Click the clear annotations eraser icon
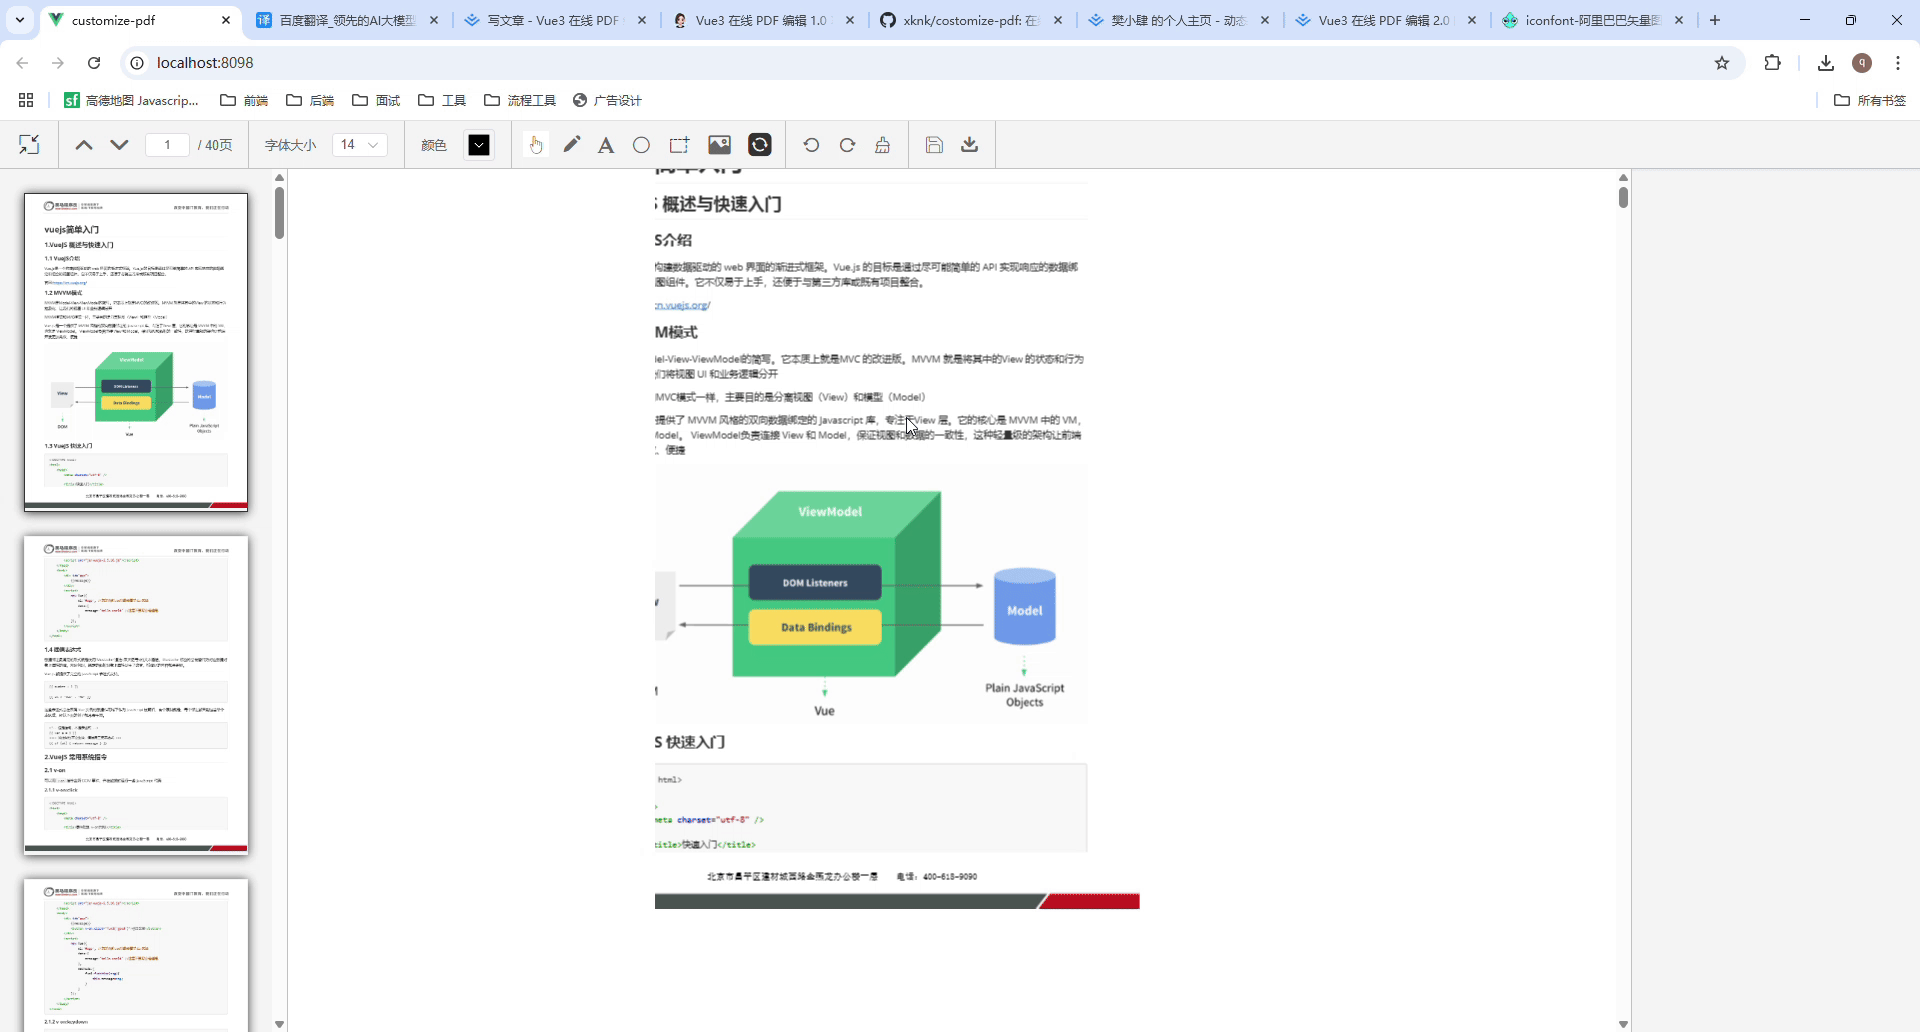 point(881,144)
